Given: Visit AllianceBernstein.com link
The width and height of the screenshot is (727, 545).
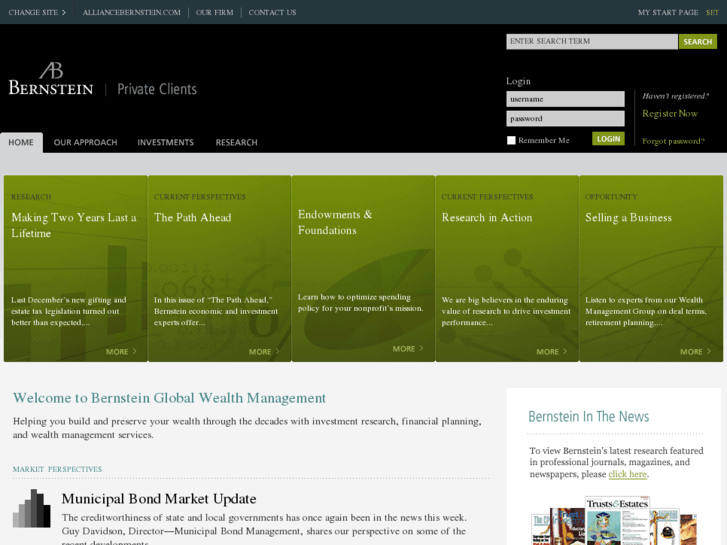Looking at the screenshot, I should tap(132, 13).
